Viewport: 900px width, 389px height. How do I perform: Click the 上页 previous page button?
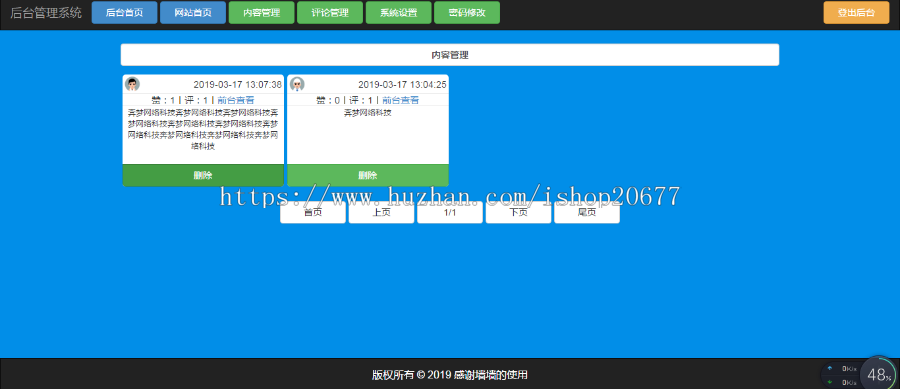[381, 213]
